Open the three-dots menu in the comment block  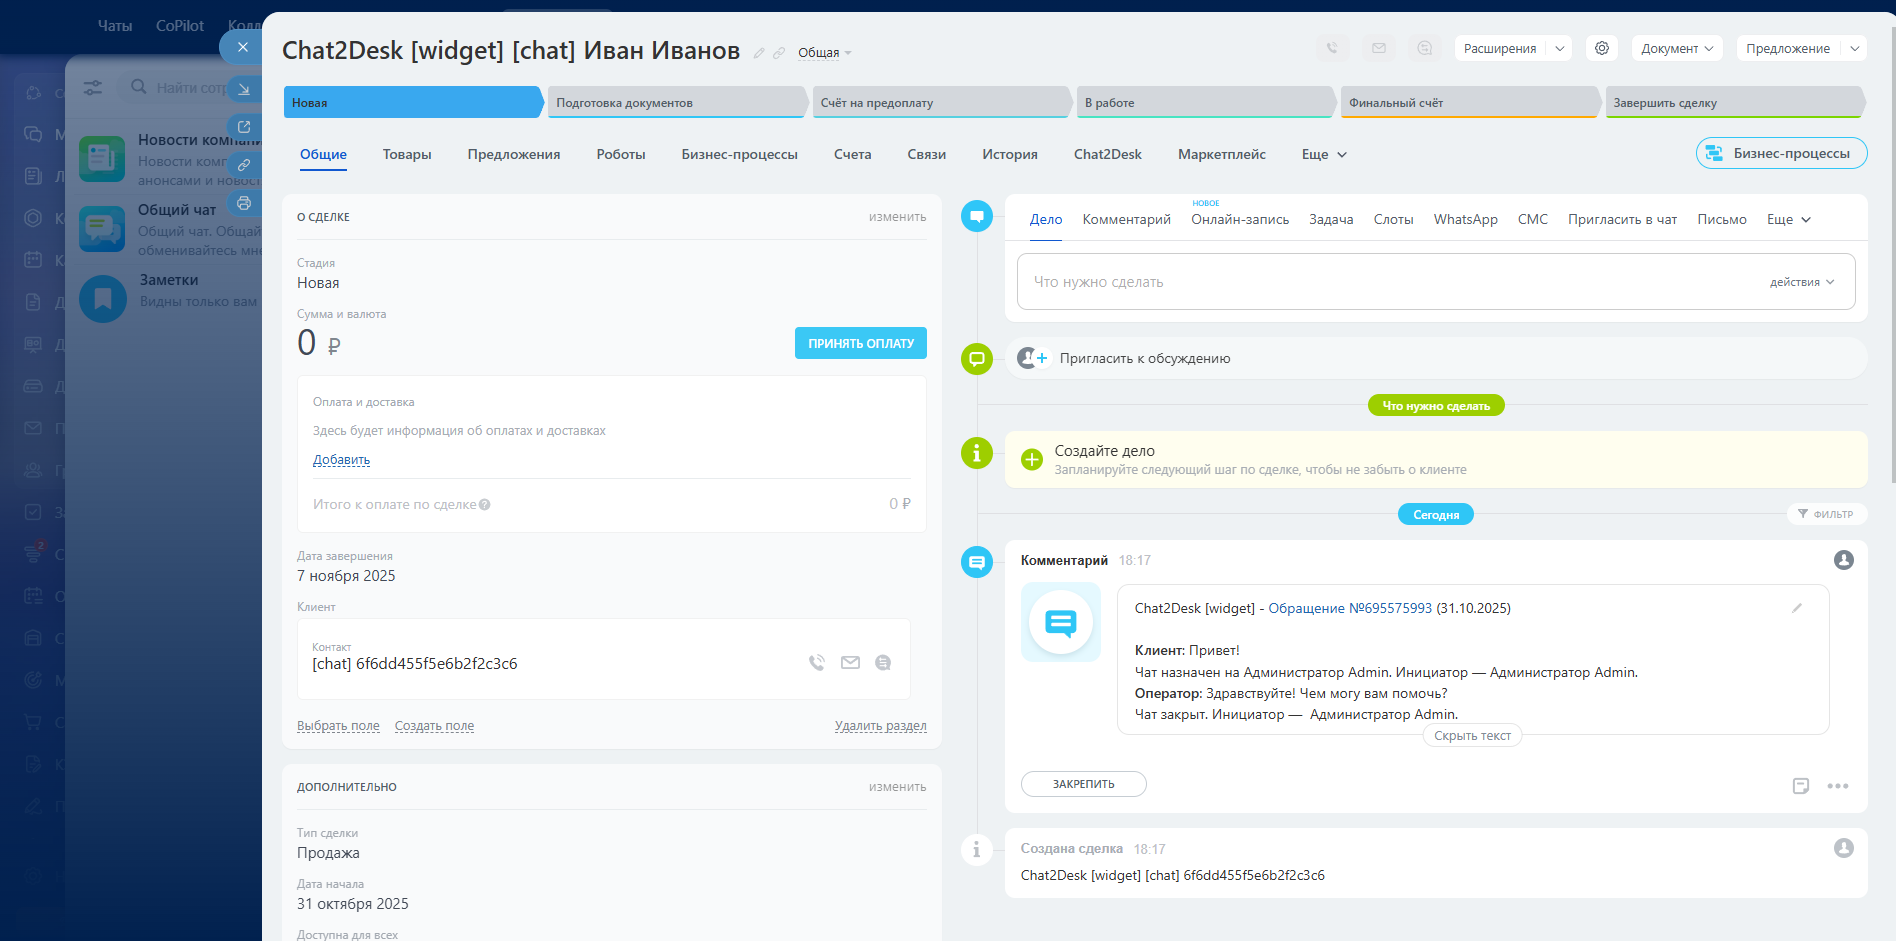(x=1837, y=786)
